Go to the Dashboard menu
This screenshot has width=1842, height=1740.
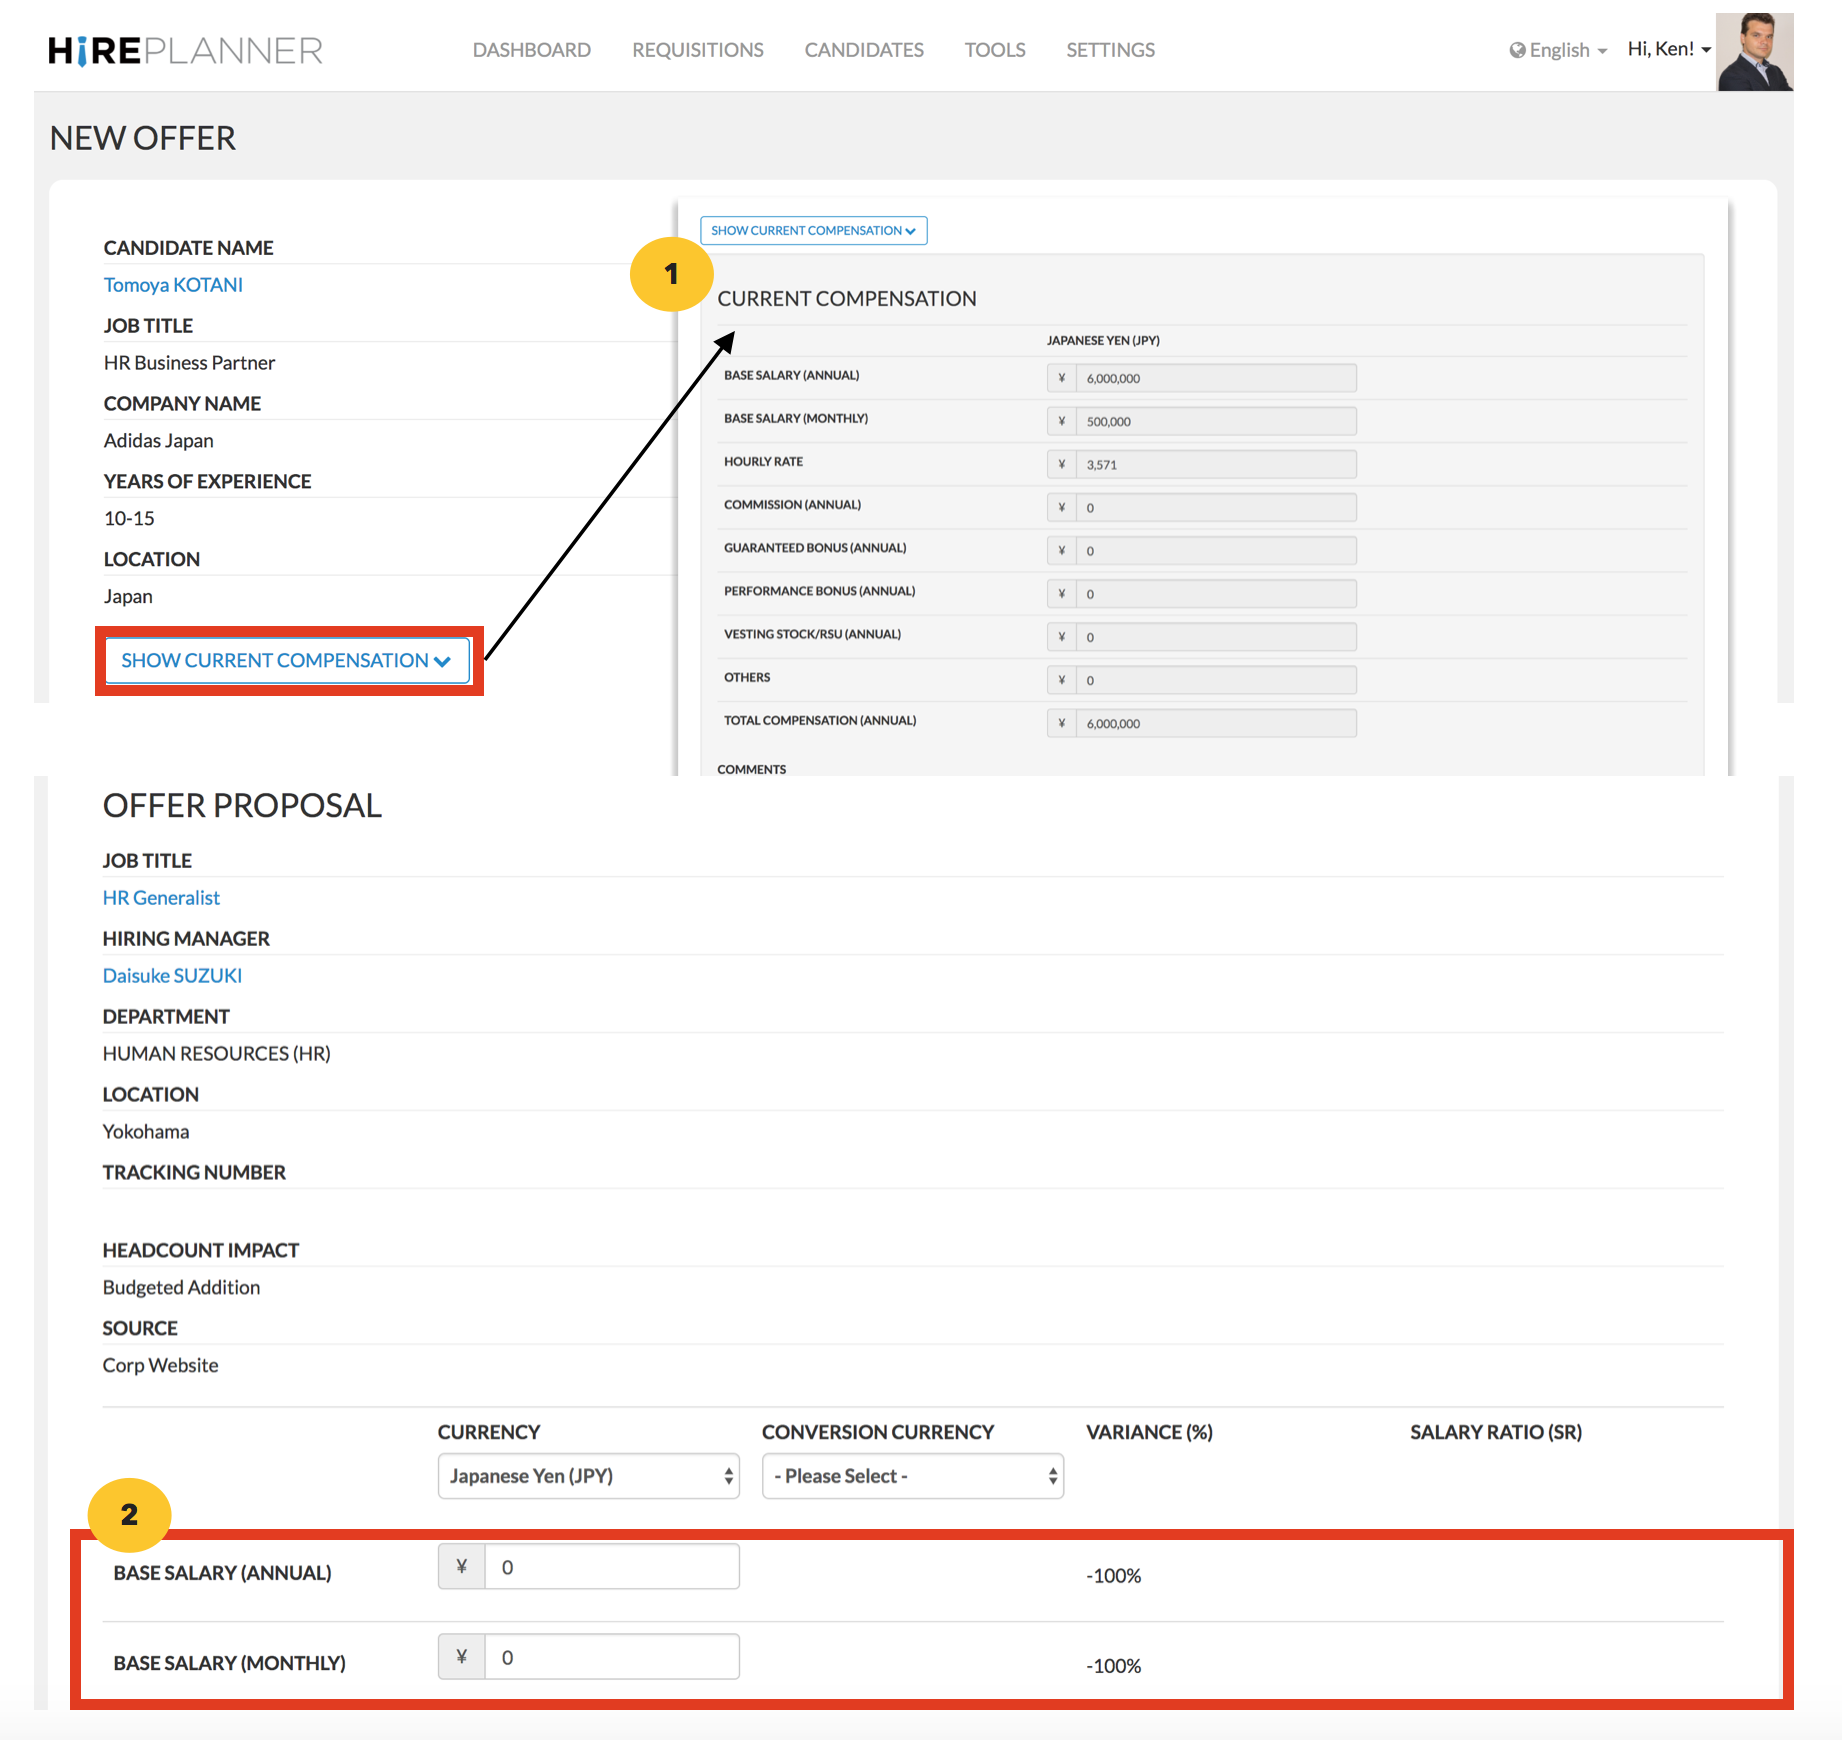pyautogui.click(x=531, y=50)
